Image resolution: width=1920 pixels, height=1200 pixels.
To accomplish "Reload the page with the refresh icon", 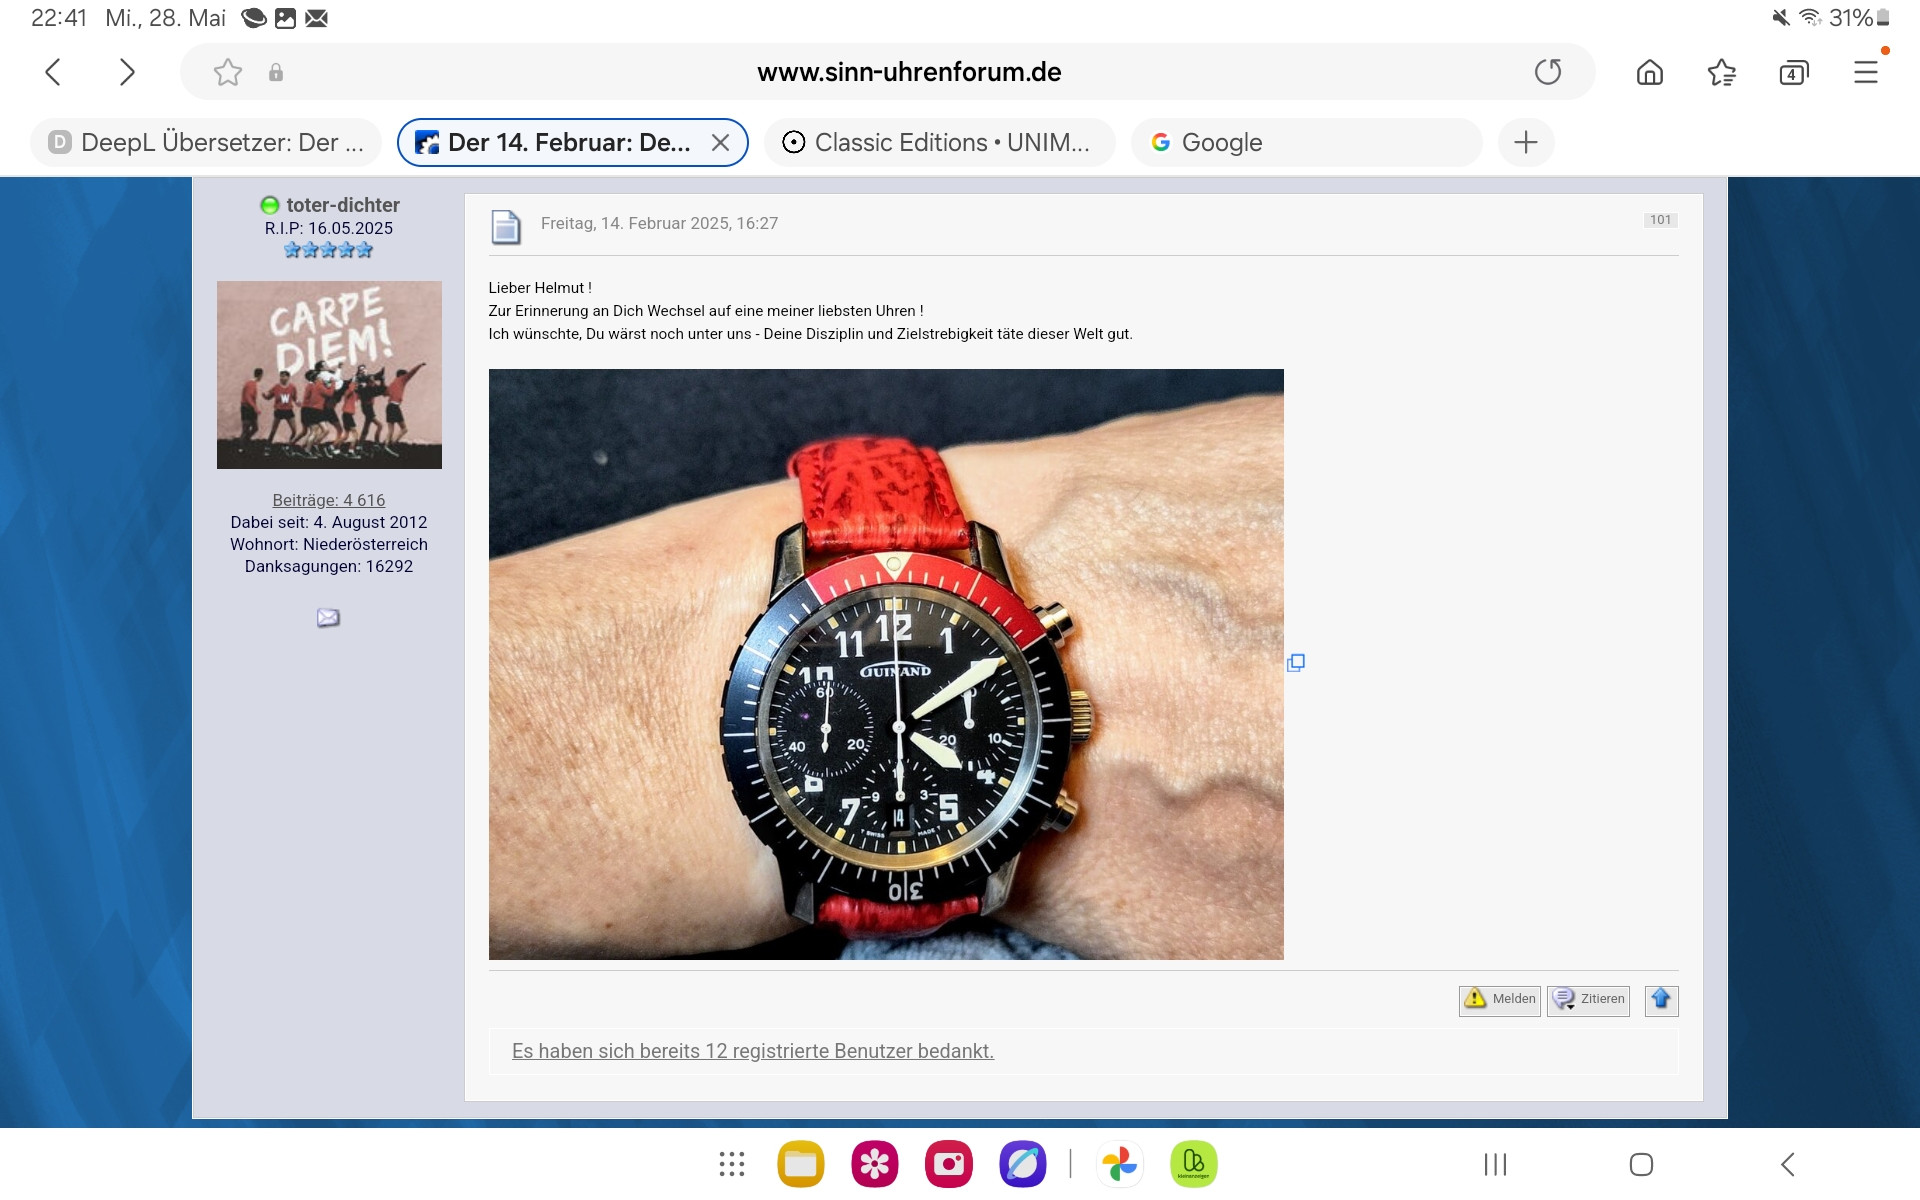I will (x=1547, y=72).
